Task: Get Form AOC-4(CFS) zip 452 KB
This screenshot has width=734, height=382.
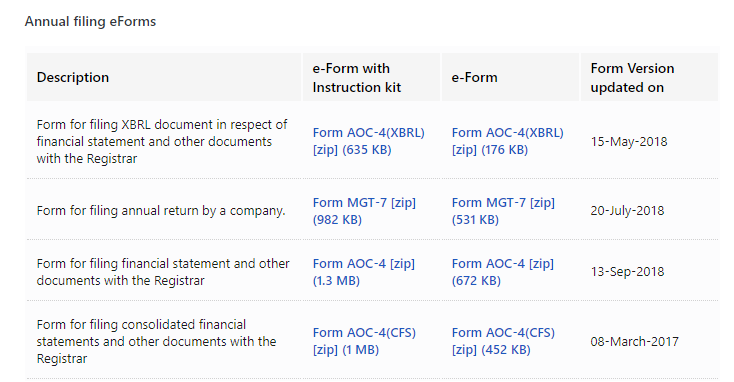Action: tap(503, 341)
